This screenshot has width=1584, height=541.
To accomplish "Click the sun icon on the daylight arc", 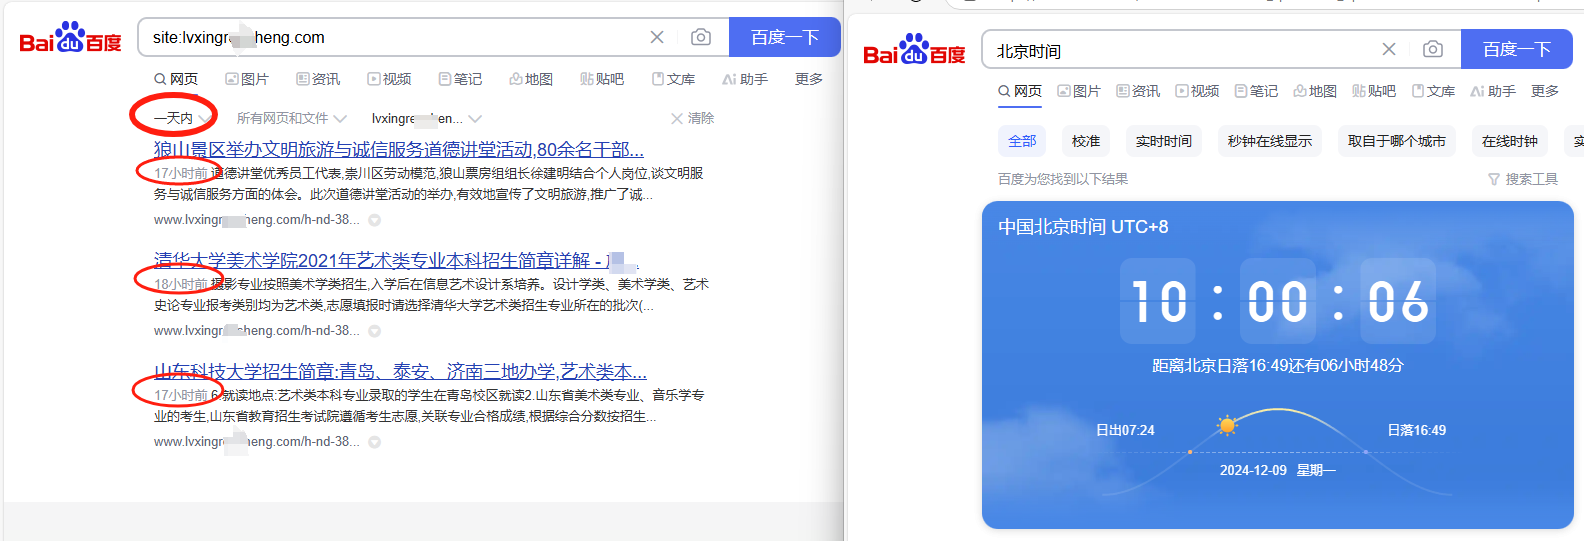I will 1227,425.
